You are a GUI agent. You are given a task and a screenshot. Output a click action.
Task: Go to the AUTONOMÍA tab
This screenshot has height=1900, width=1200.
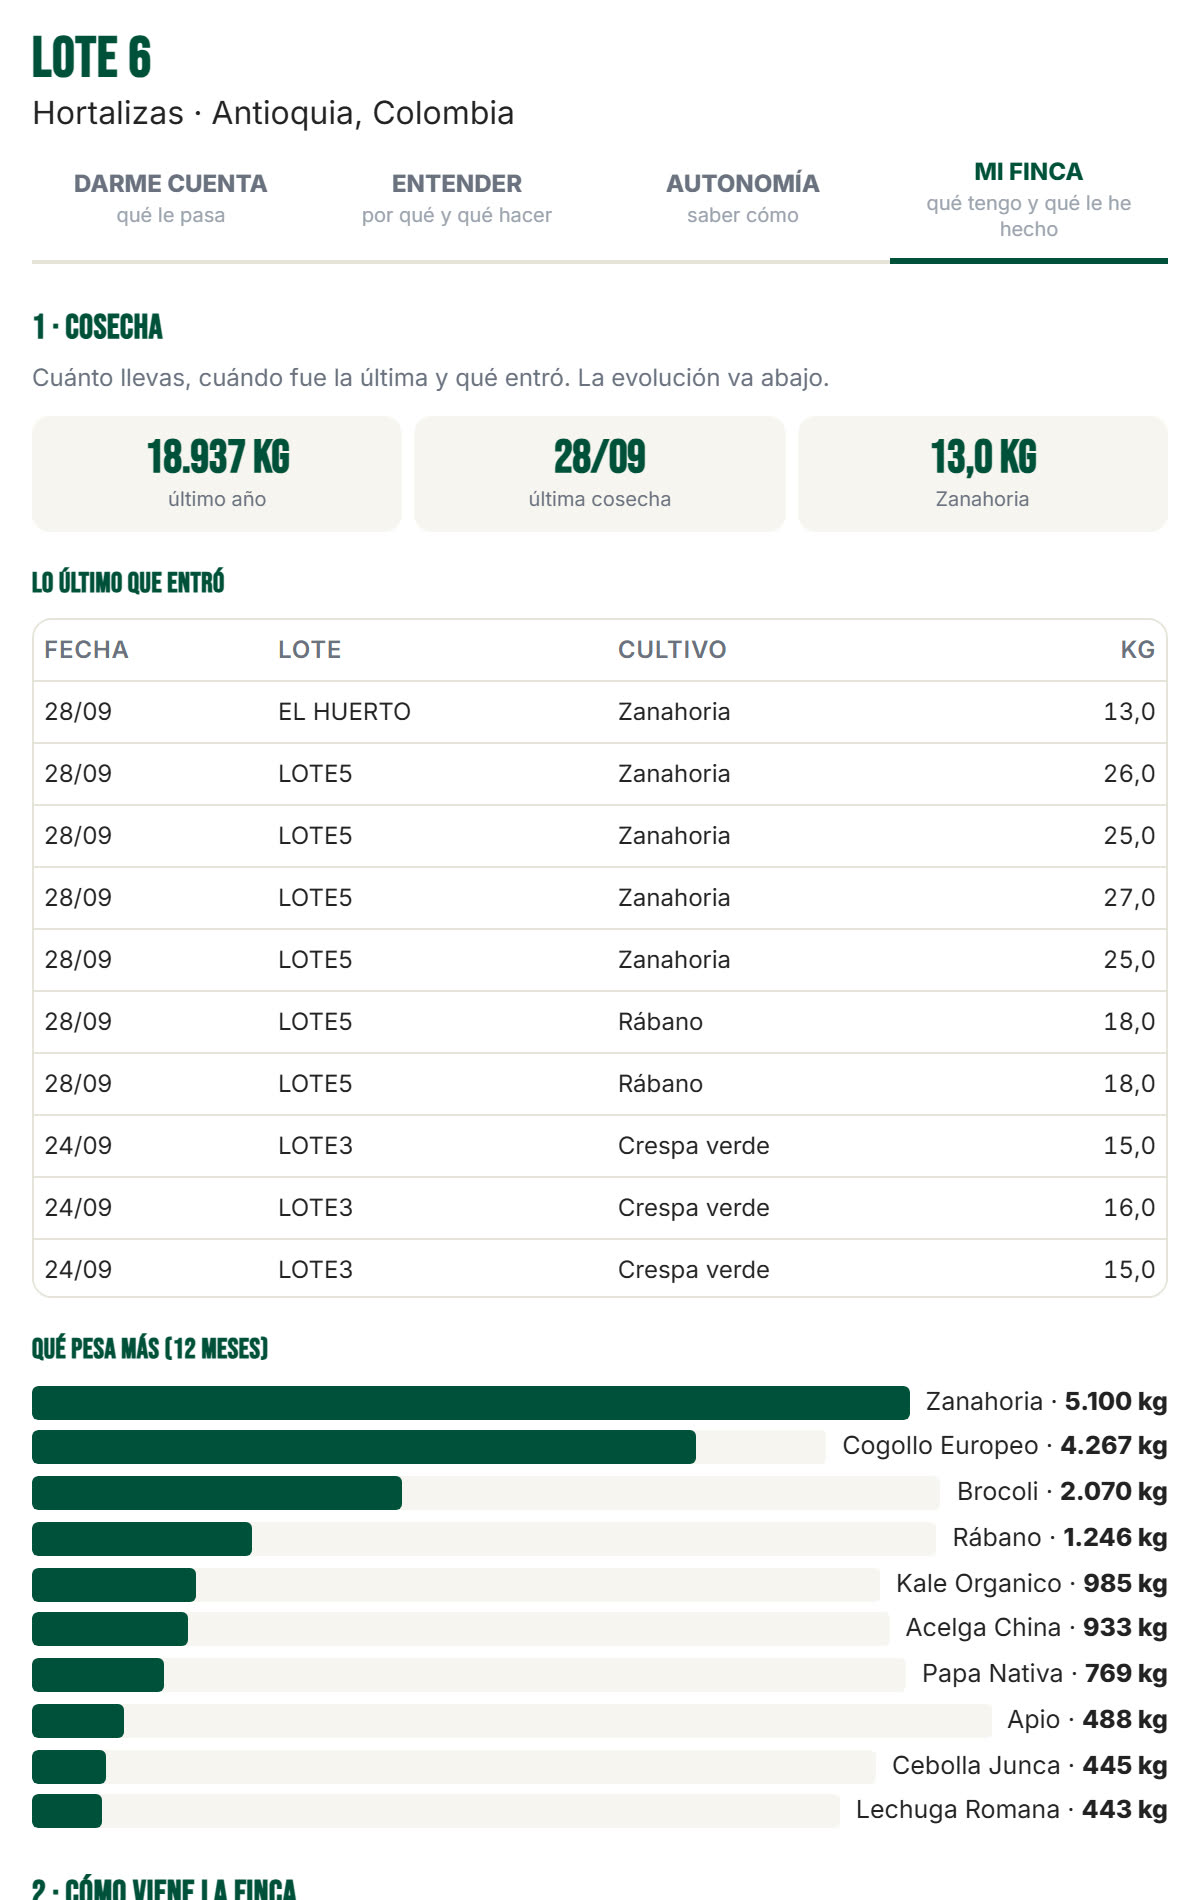(x=743, y=198)
